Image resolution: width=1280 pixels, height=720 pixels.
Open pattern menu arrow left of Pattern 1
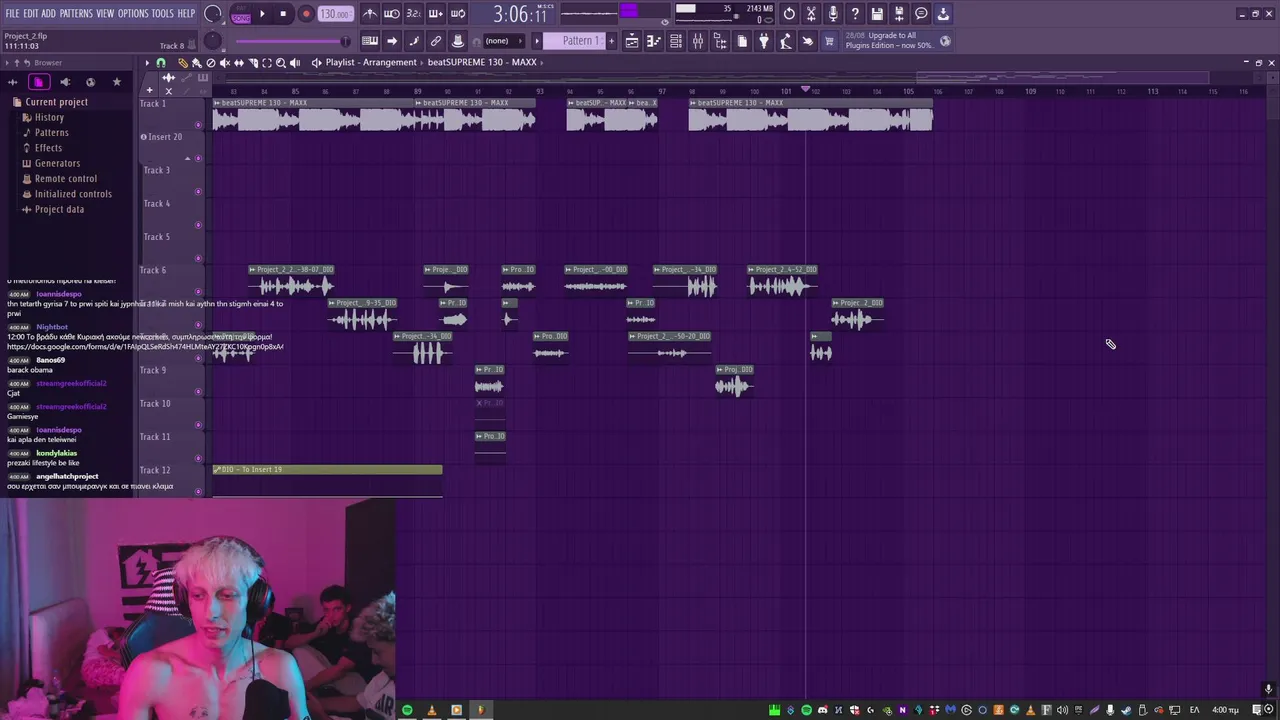pyautogui.click(x=537, y=41)
